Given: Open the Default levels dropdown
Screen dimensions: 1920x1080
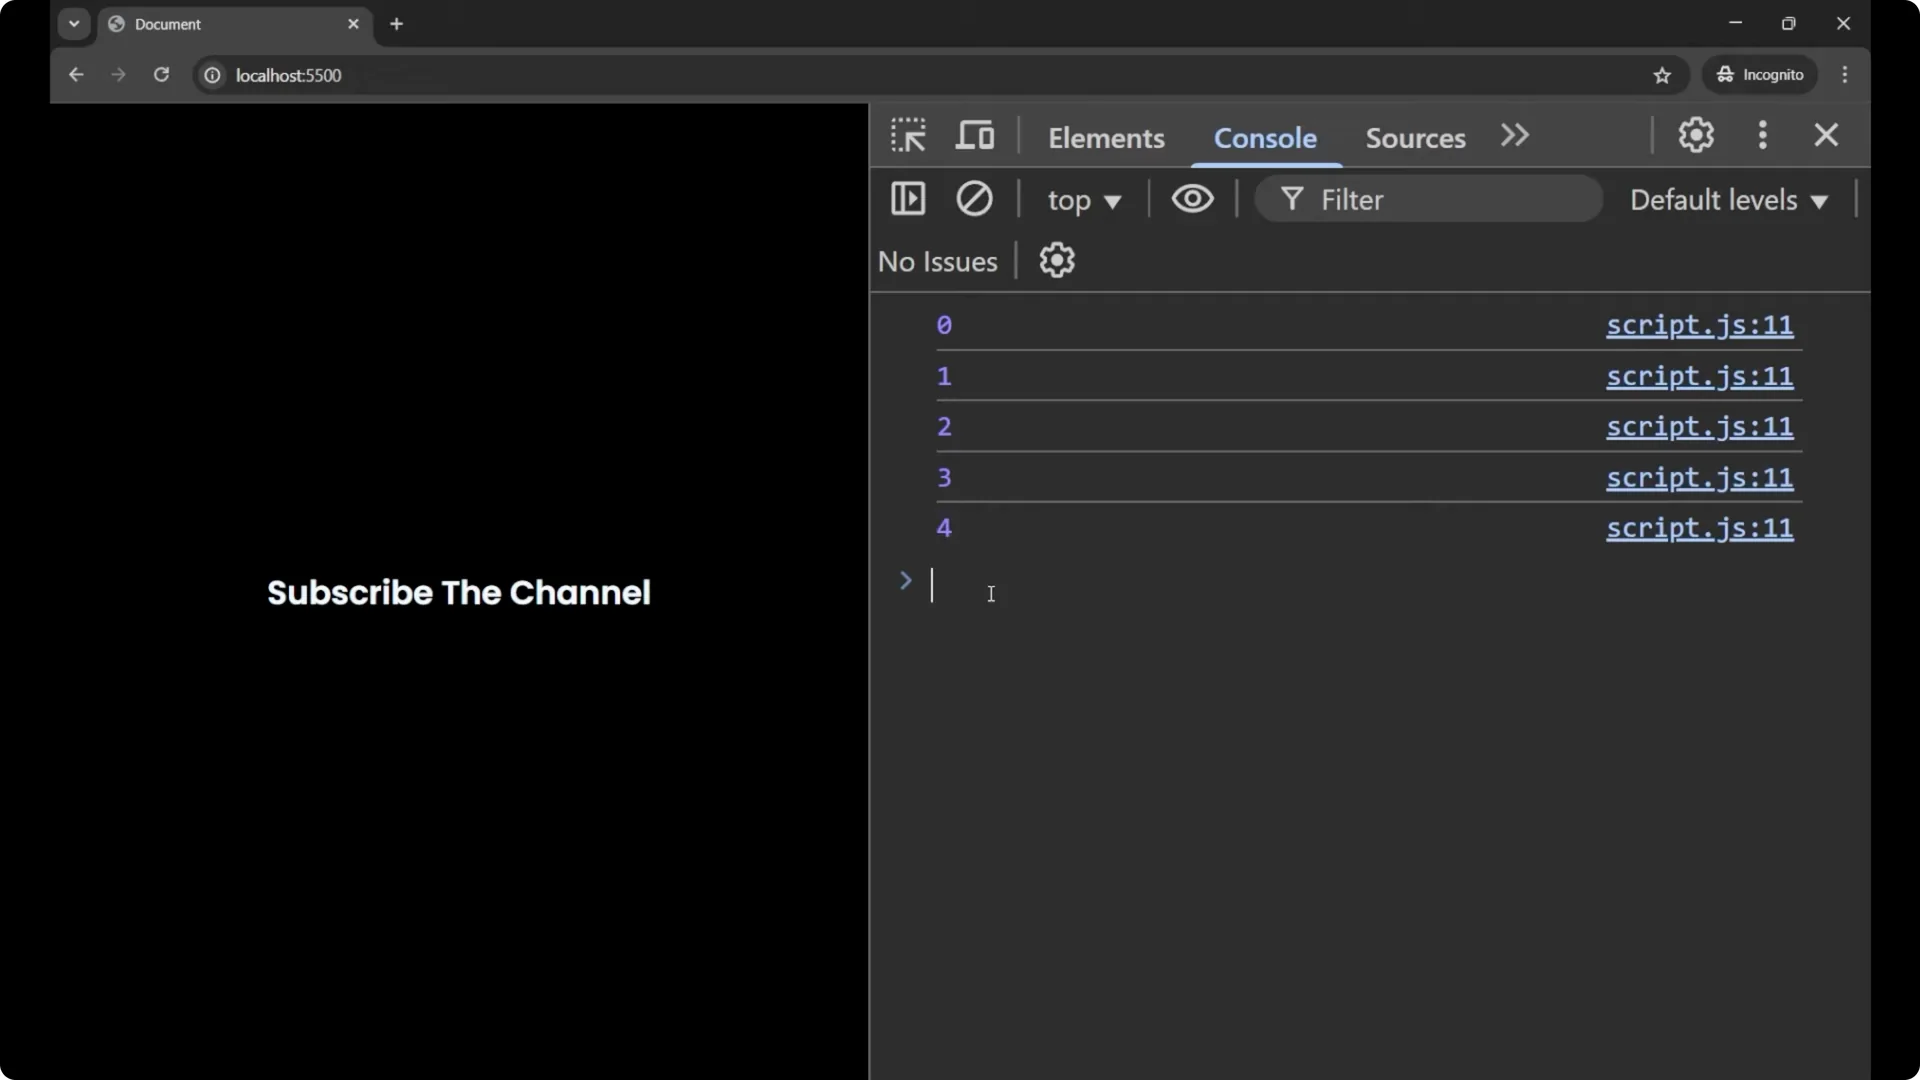Looking at the screenshot, I should coord(1728,200).
